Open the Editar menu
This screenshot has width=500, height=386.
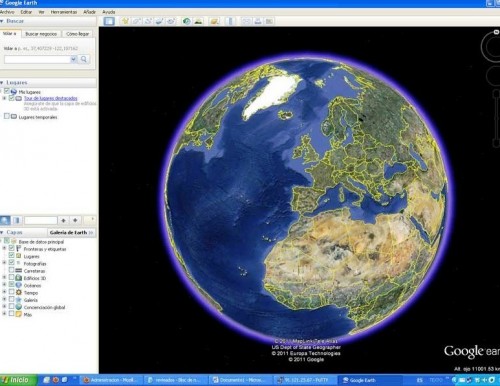tap(26, 12)
